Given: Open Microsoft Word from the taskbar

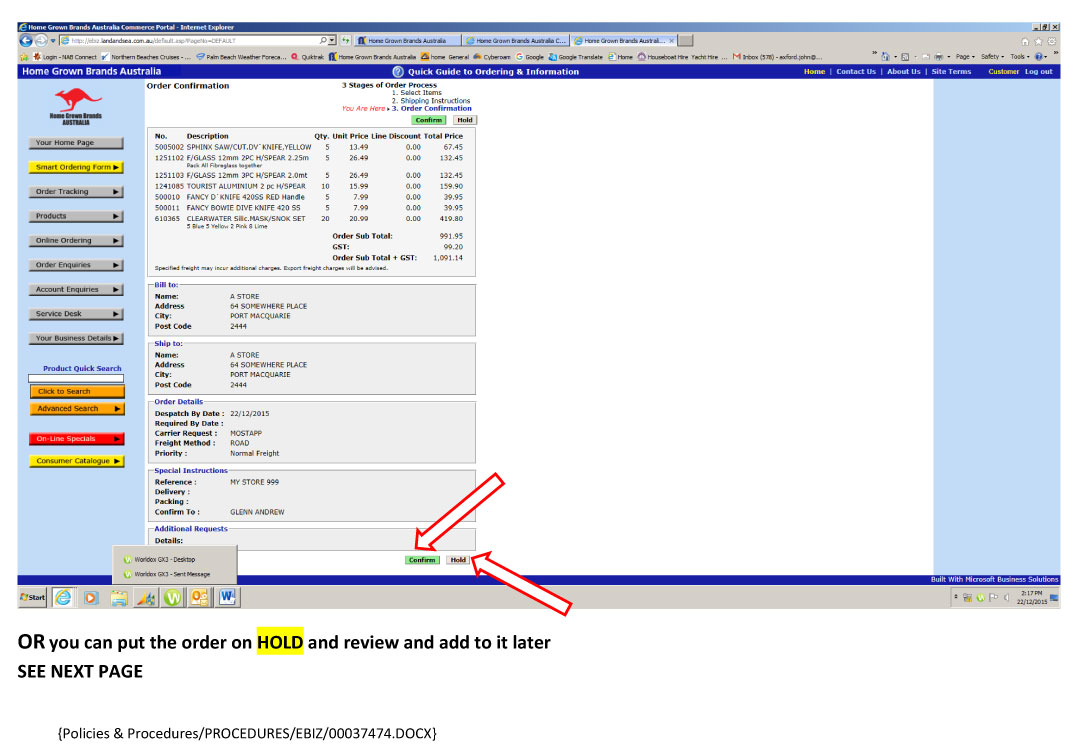Looking at the screenshot, I should [225, 597].
